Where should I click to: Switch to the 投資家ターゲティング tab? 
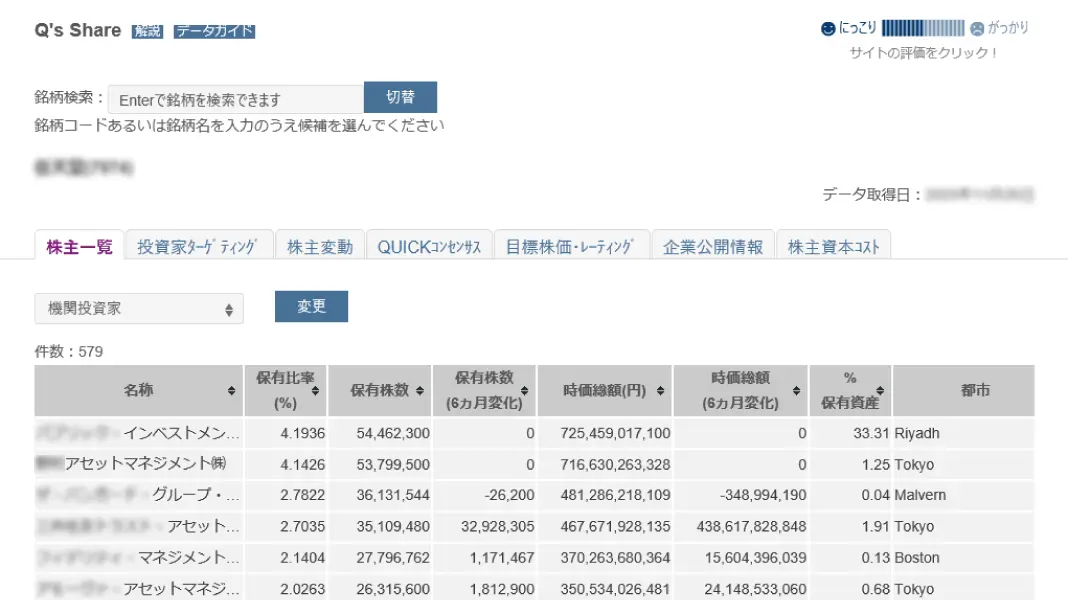[199, 247]
